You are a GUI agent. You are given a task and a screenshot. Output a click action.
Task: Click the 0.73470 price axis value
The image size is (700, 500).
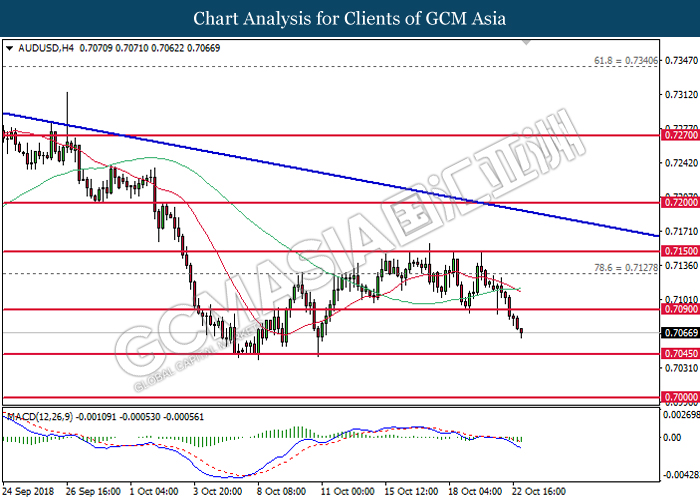click(681, 60)
